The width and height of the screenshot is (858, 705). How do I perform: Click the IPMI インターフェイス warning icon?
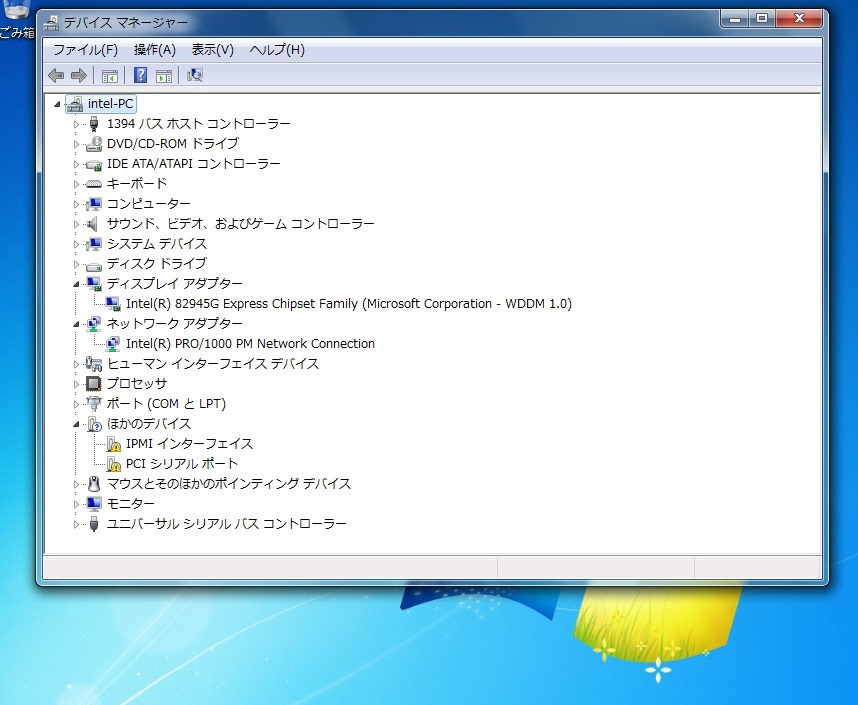click(x=113, y=444)
